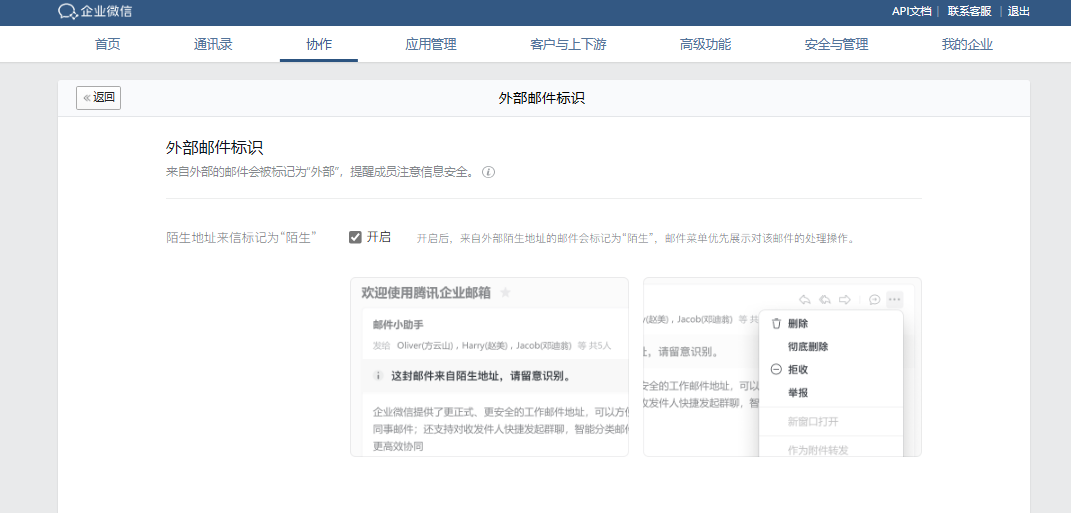Click 退出 to log out

(x=1018, y=11)
